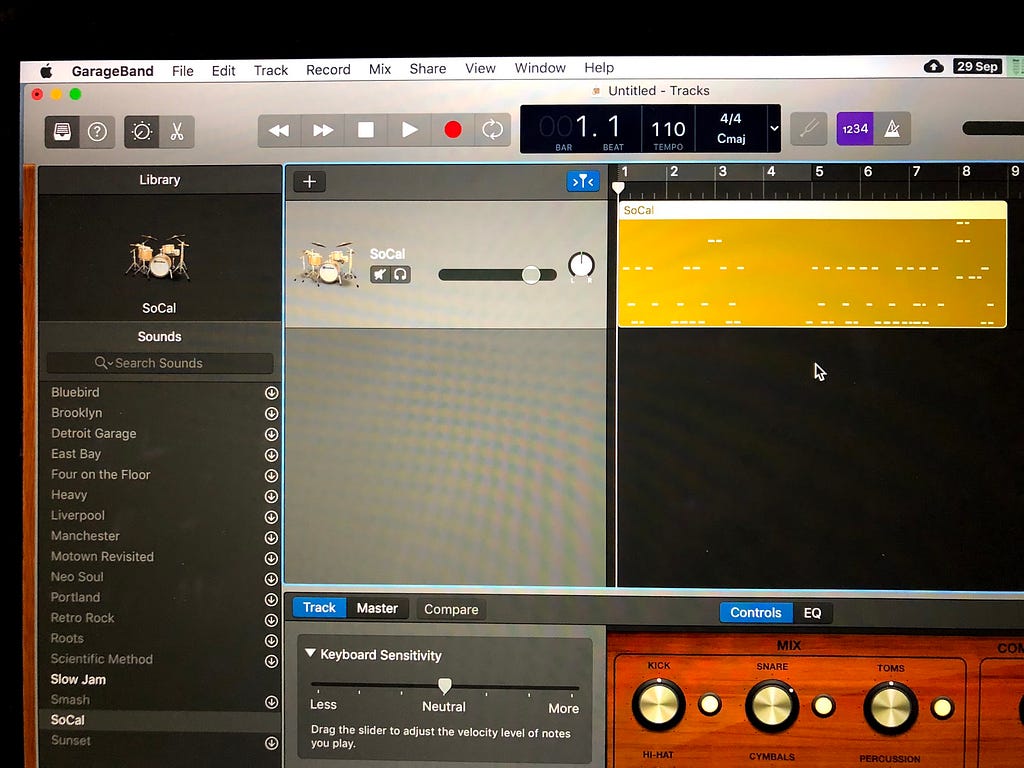Click the cloud upload menu bar icon
The width and height of the screenshot is (1024, 768).
pyautogui.click(x=934, y=66)
